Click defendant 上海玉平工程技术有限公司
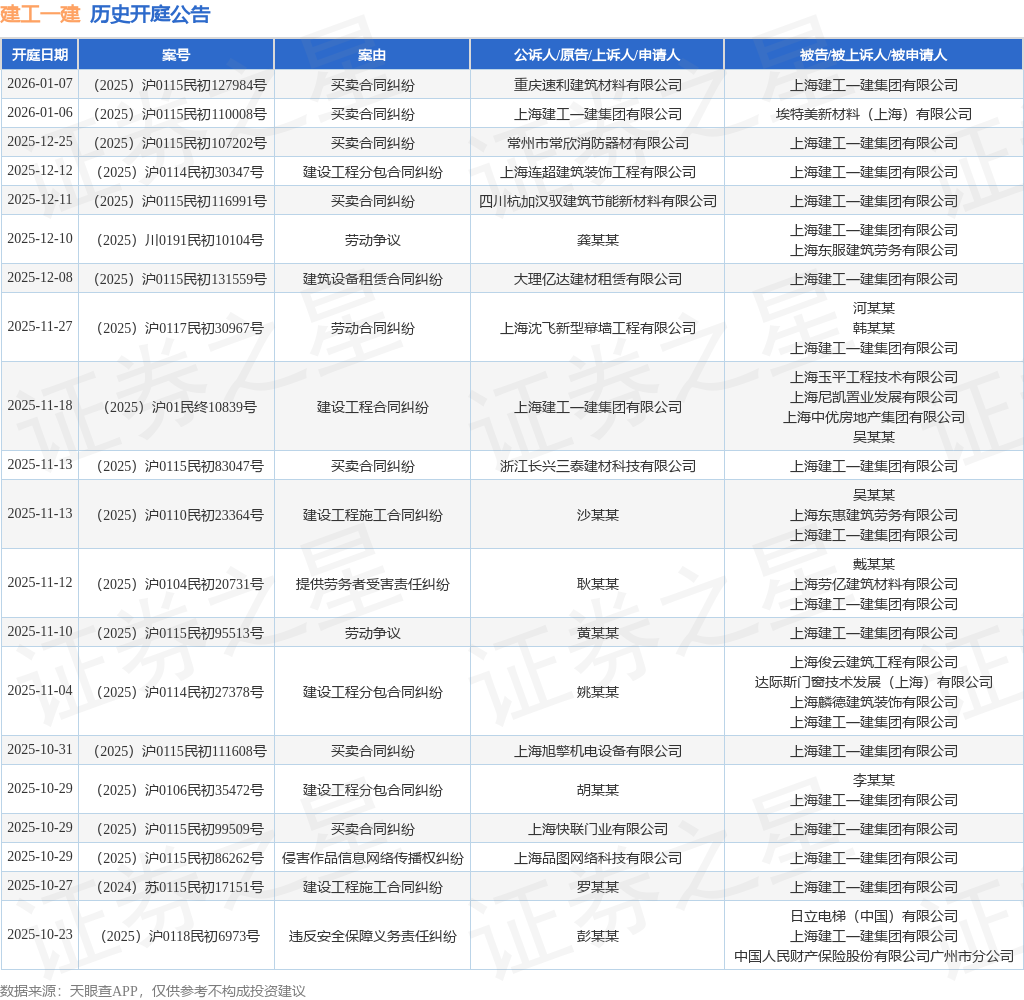 point(874,377)
